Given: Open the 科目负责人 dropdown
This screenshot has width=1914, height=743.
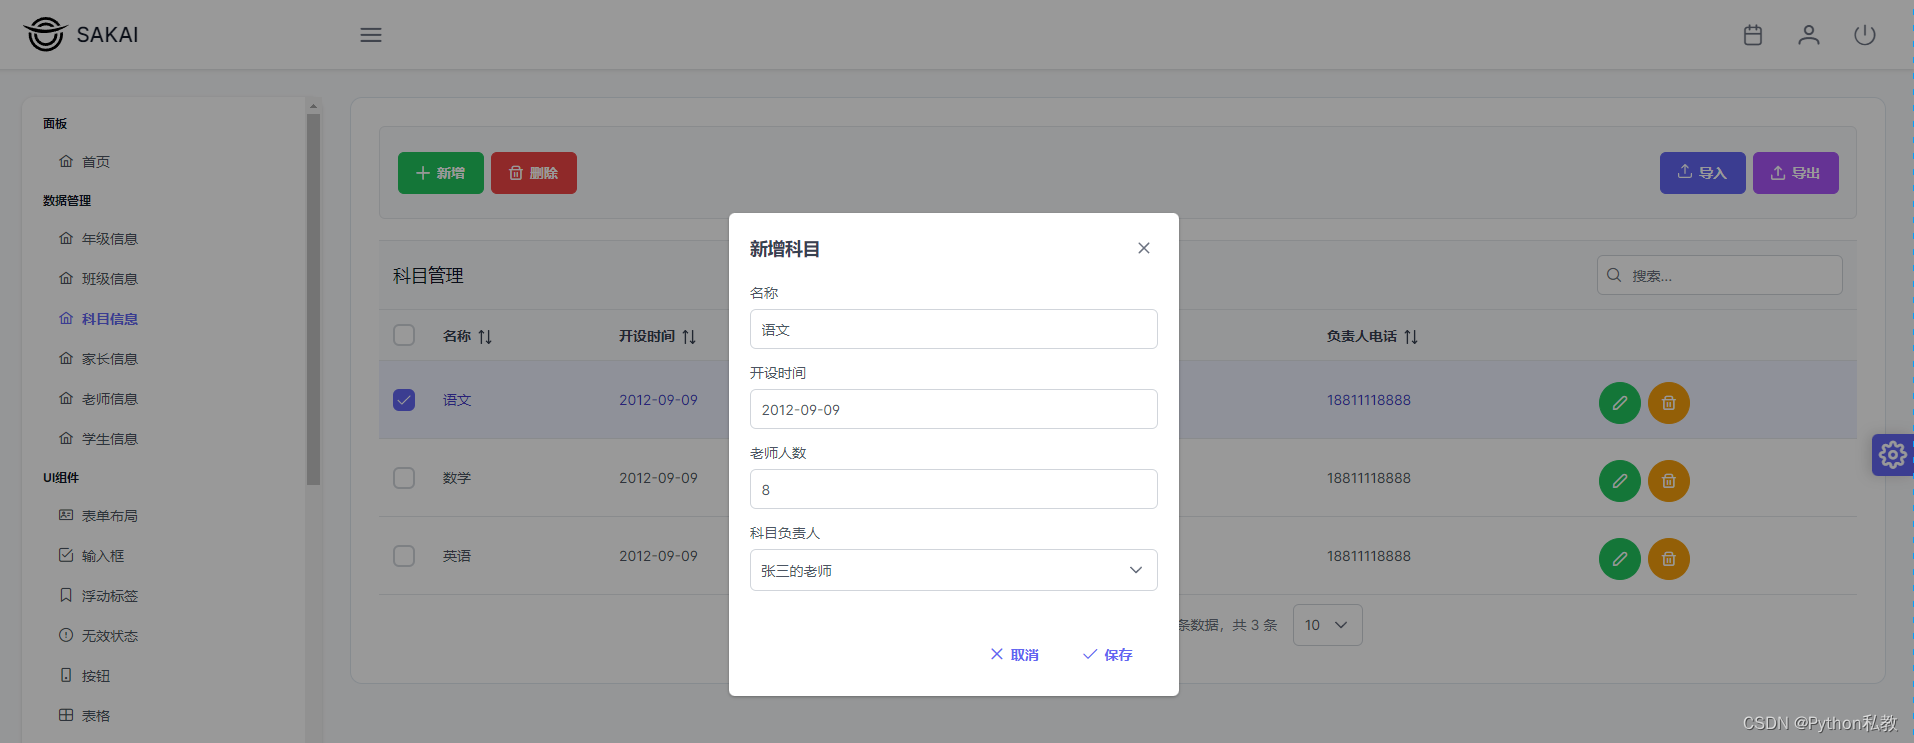Looking at the screenshot, I should 954,570.
